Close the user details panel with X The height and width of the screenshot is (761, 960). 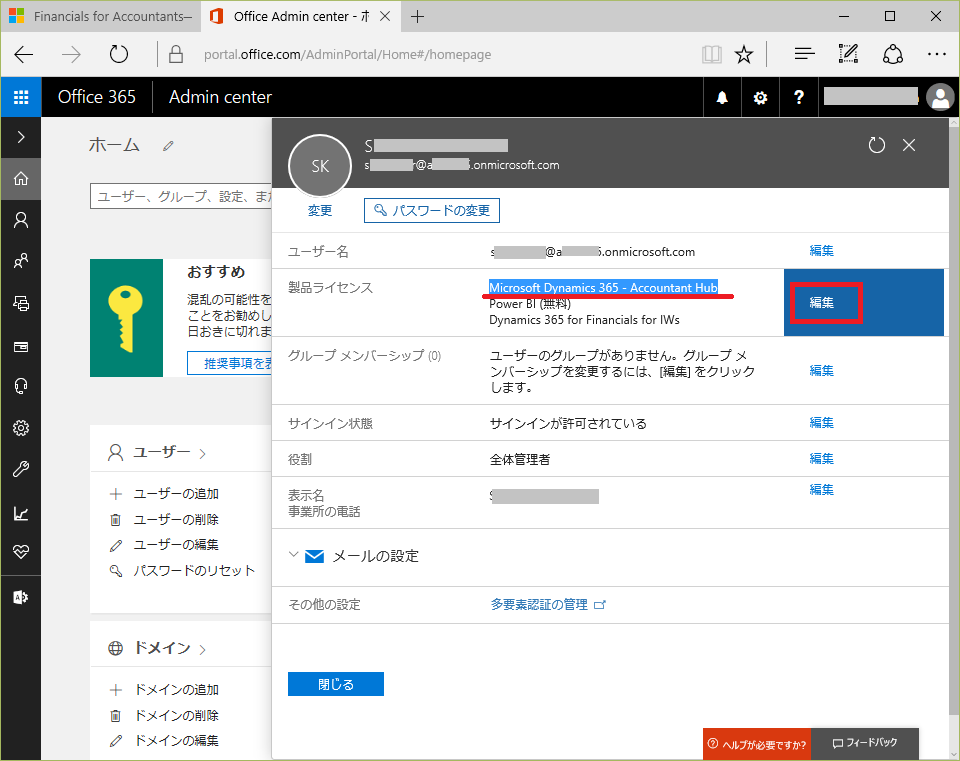click(x=909, y=145)
